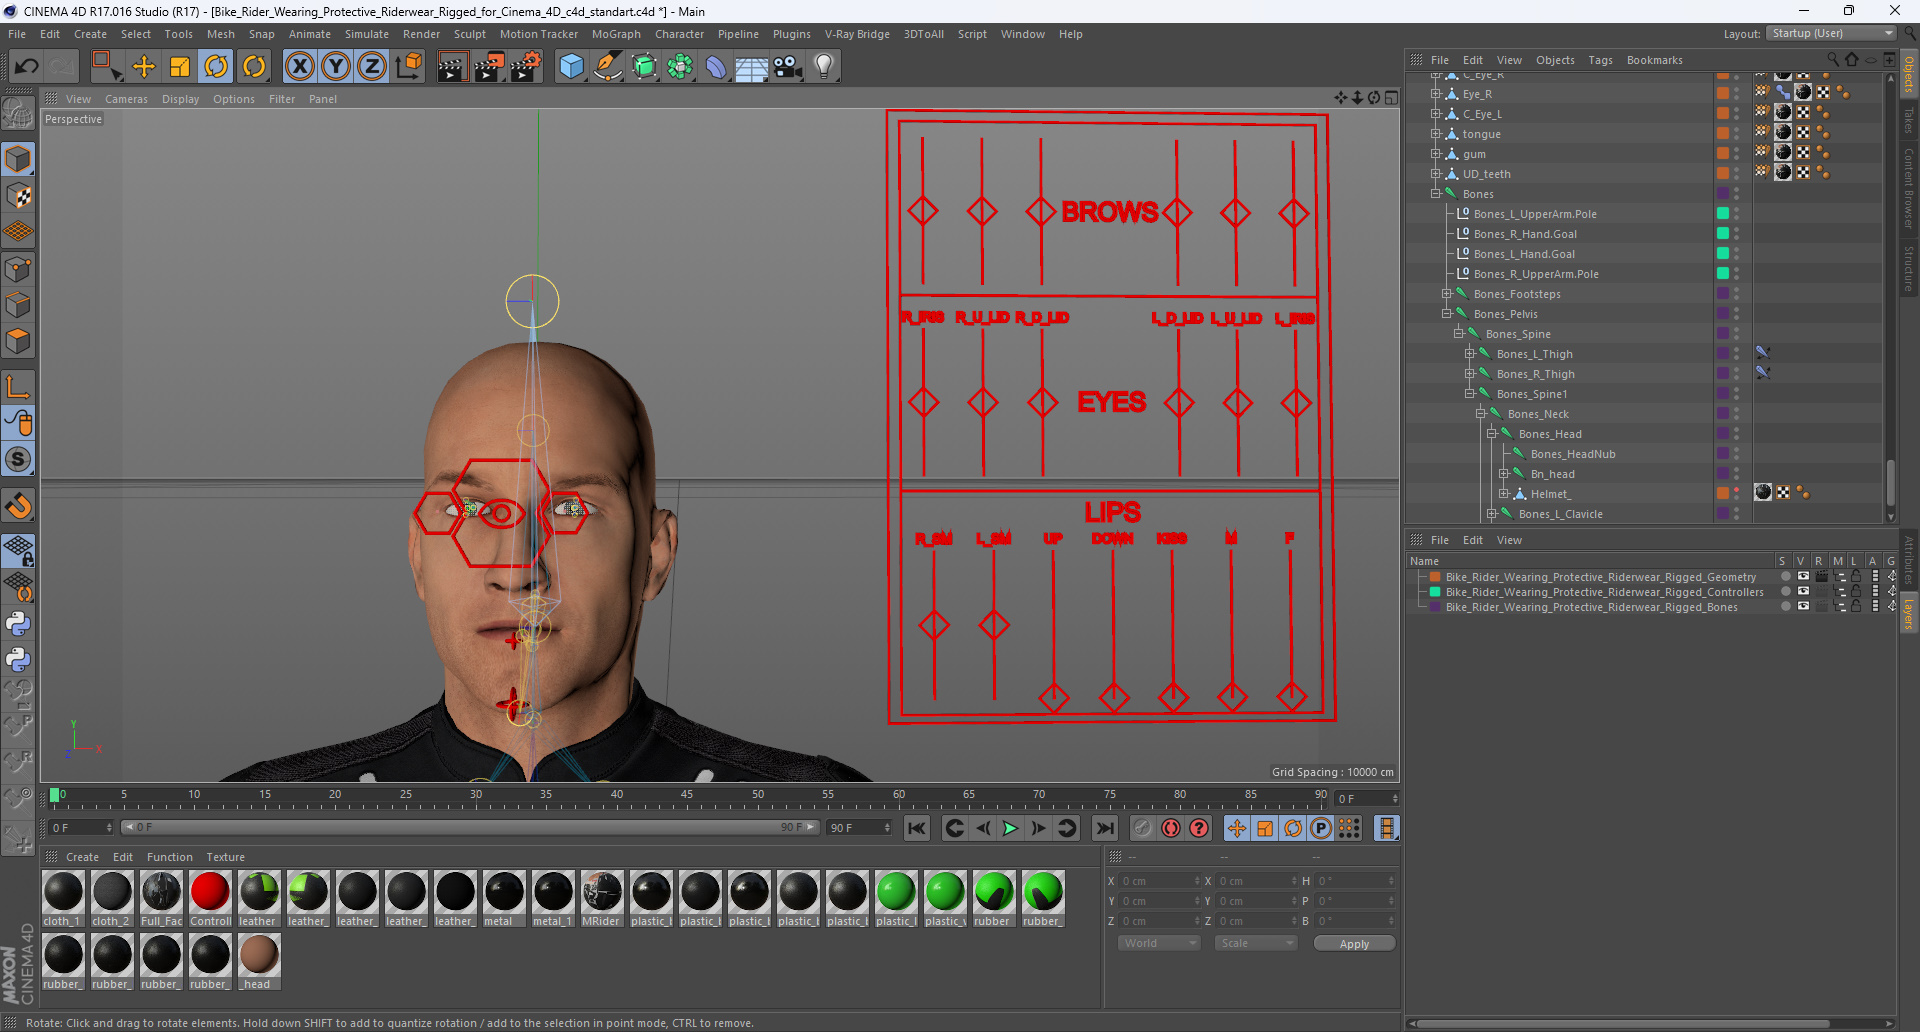
Task: Toggle Autokeying button
Action: (1171, 828)
